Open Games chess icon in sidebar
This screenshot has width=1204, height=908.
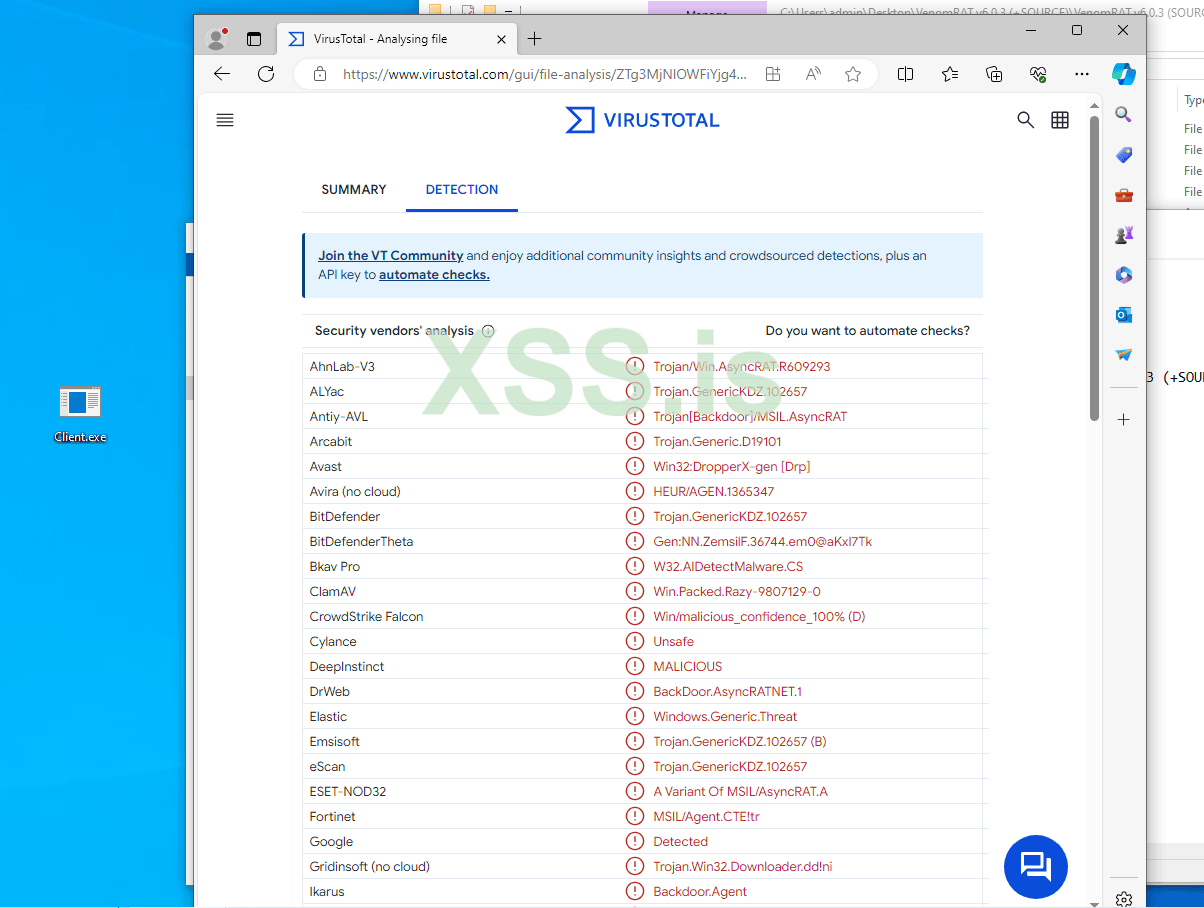(x=1124, y=235)
